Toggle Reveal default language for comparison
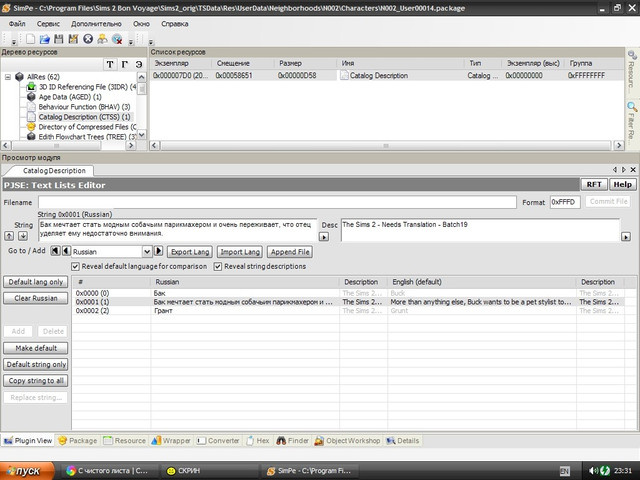This screenshot has height=480, width=640. [x=75, y=267]
